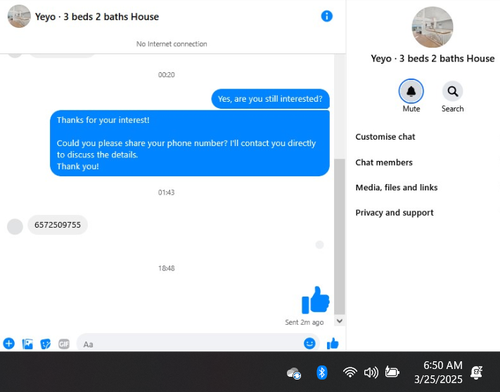This screenshot has height=392, width=500.
Task: Click the 'No Internet connection' notice
Action: point(172,44)
